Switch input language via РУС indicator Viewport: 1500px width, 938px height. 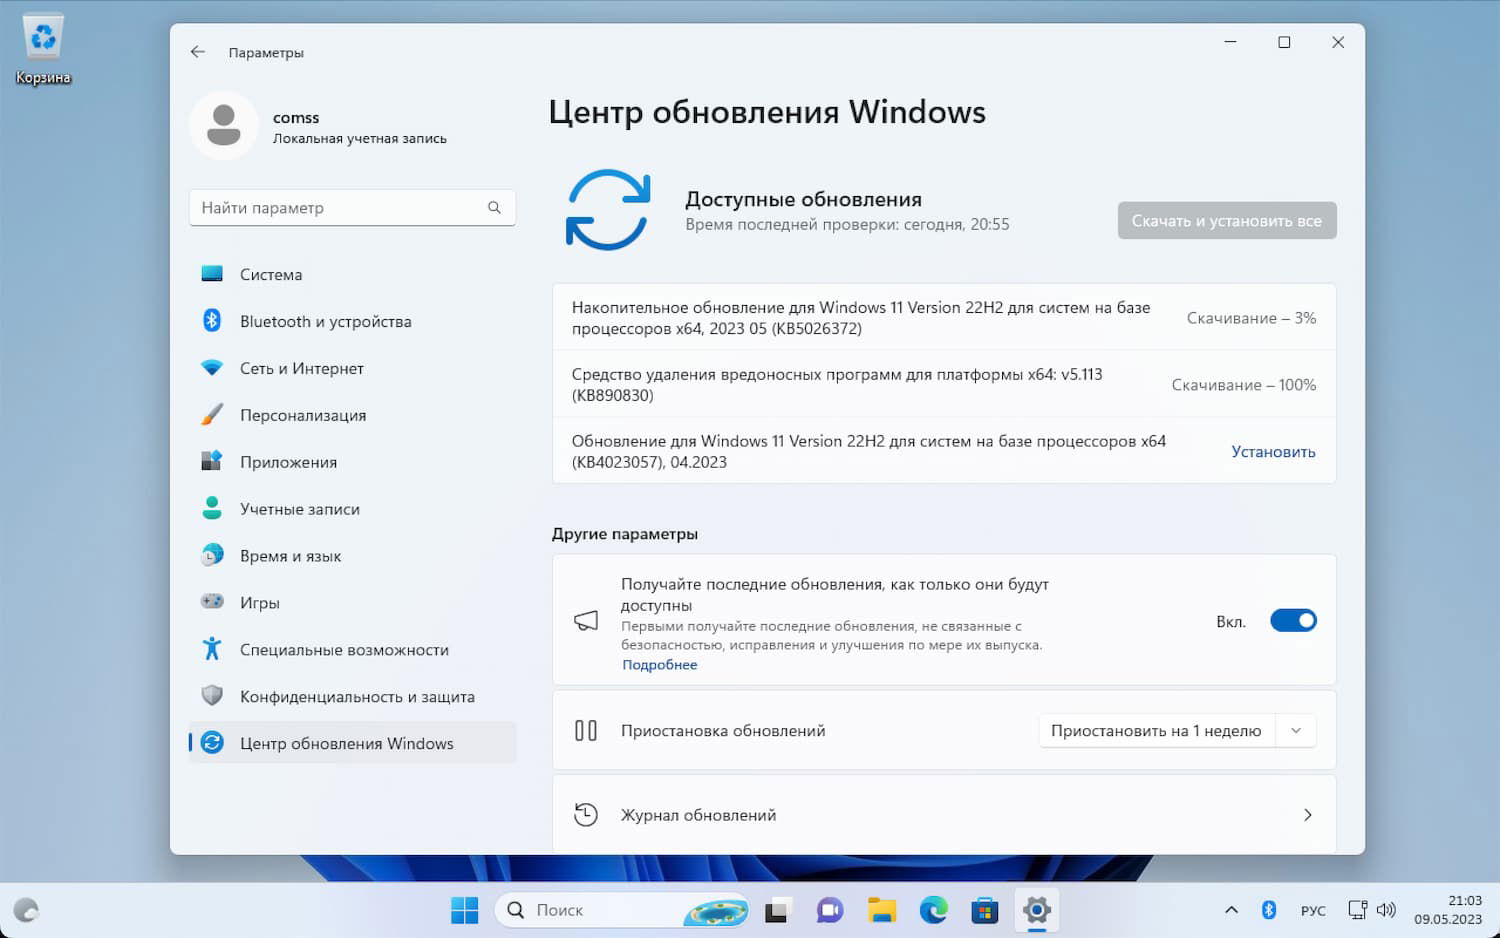(x=1313, y=910)
